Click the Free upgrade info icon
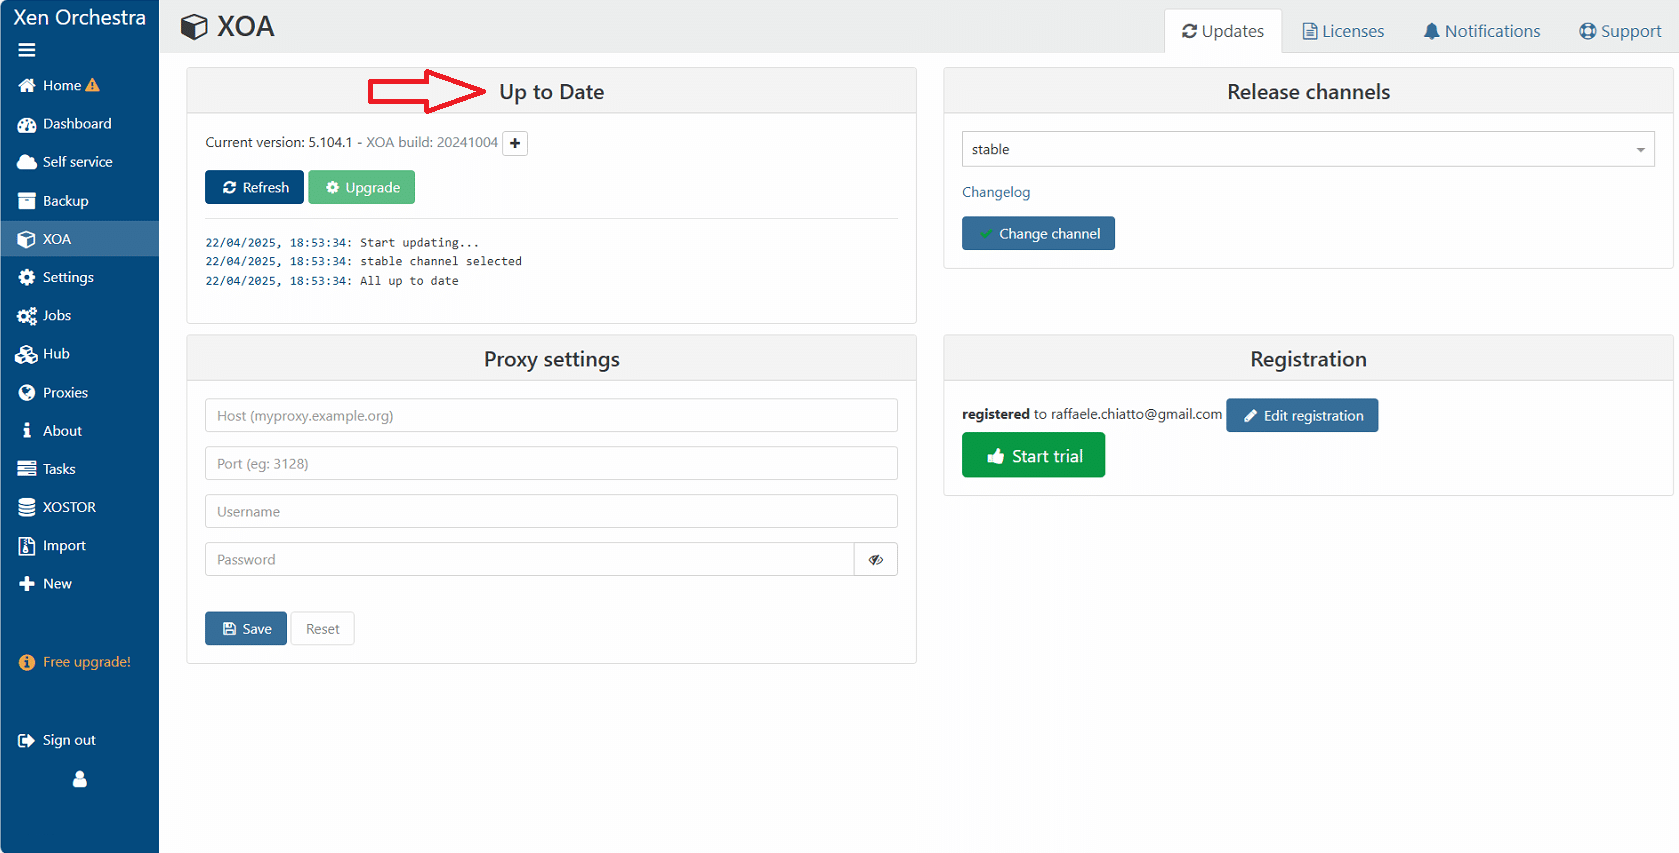Image resolution: width=1679 pixels, height=853 pixels. point(27,662)
